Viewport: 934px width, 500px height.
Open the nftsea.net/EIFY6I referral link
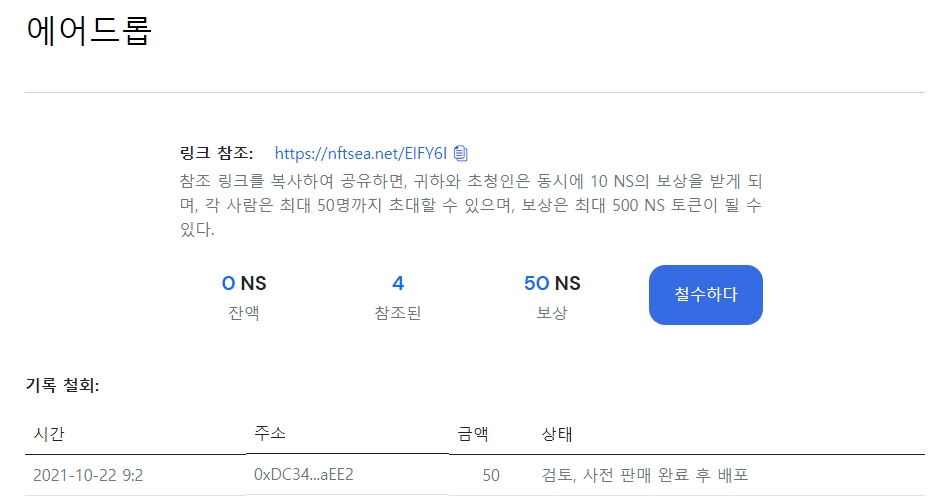pos(360,153)
